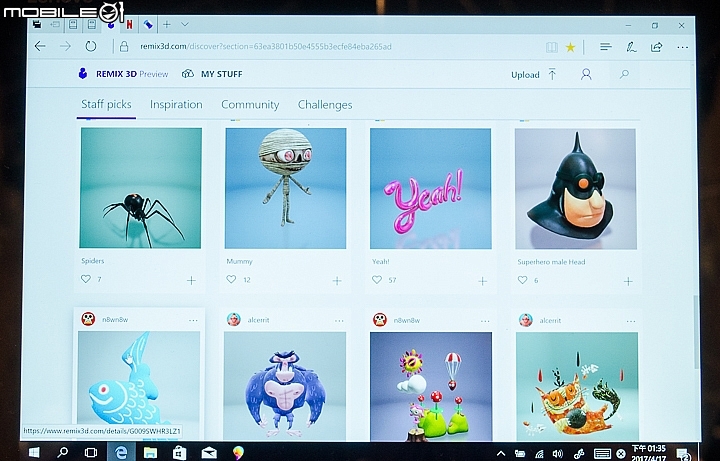Click the taskbar volume speaker icon

pos(557,454)
